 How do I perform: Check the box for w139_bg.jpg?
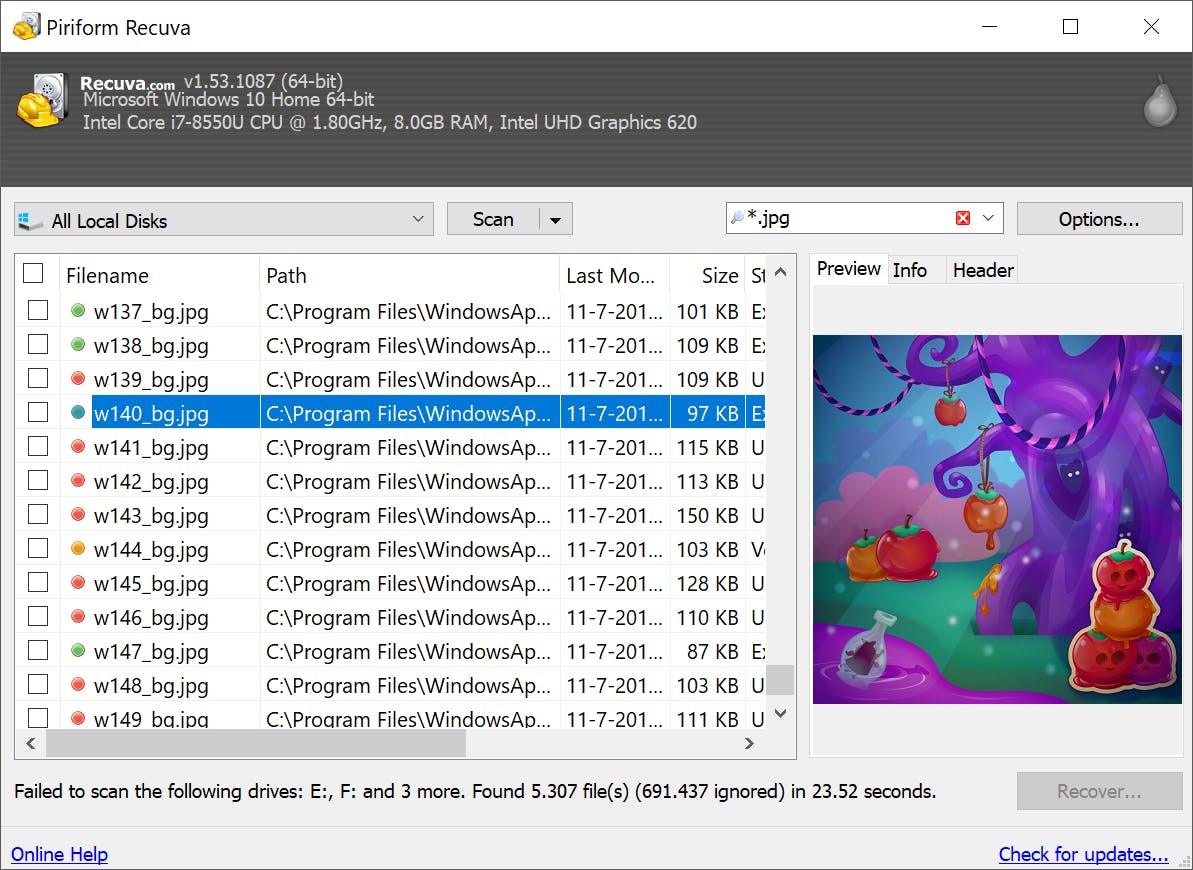pos(38,378)
